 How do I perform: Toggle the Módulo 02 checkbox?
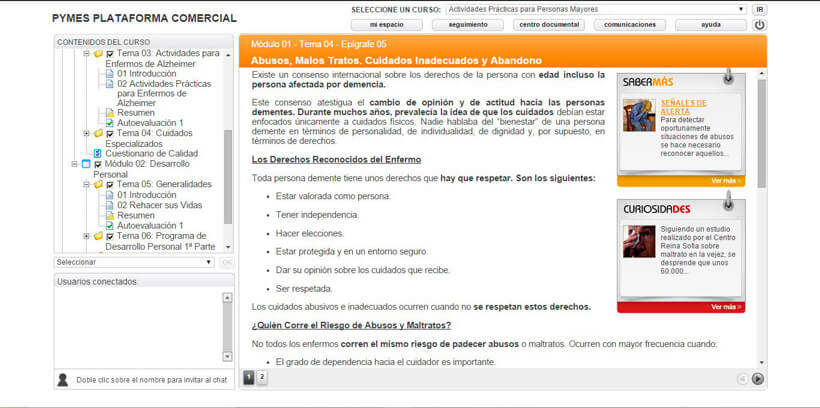click(x=98, y=164)
